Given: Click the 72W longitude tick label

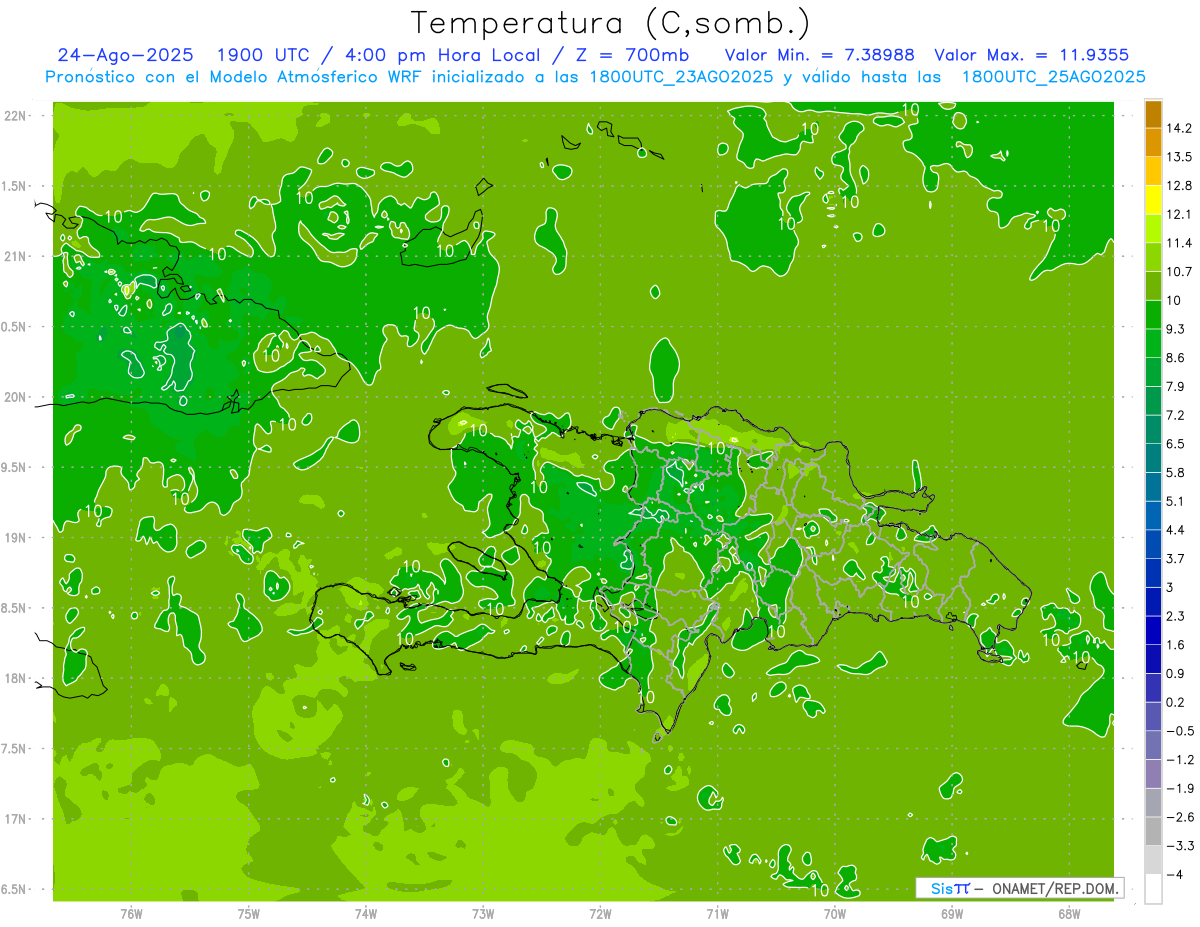Looking at the screenshot, I should (x=600, y=914).
